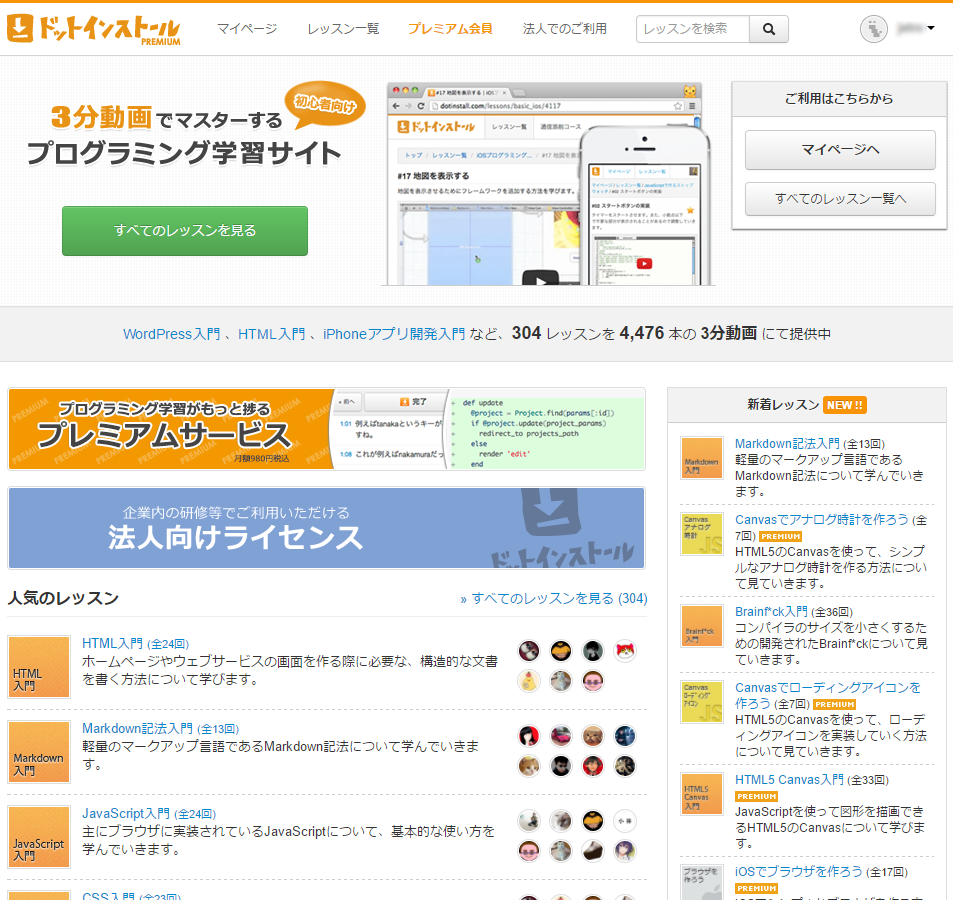The image size is (953, 900).
Task: Open the HTML5 Canvas入門 link
Action: click(x=789, y=780)
